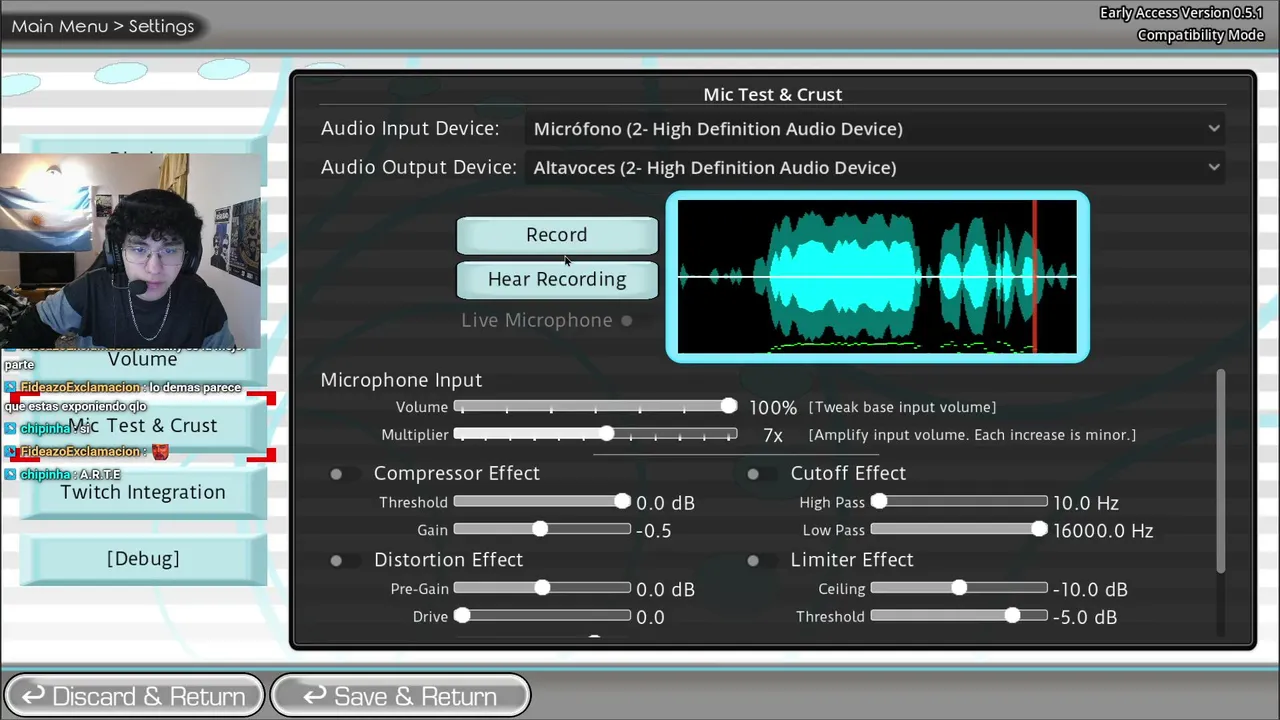This screenshot has width=1280, height=720.
Task: Click the 7x multiplier value
Action: click(773, 436)
